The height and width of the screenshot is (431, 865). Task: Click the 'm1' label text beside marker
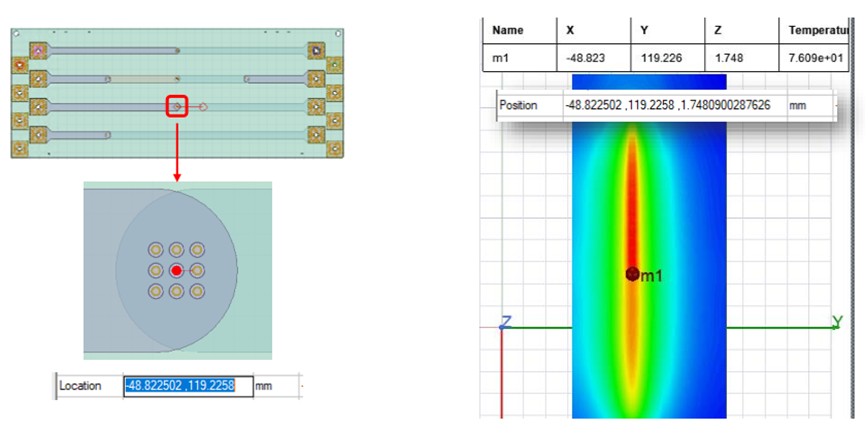pyautogui.click(x=650, y=276)
